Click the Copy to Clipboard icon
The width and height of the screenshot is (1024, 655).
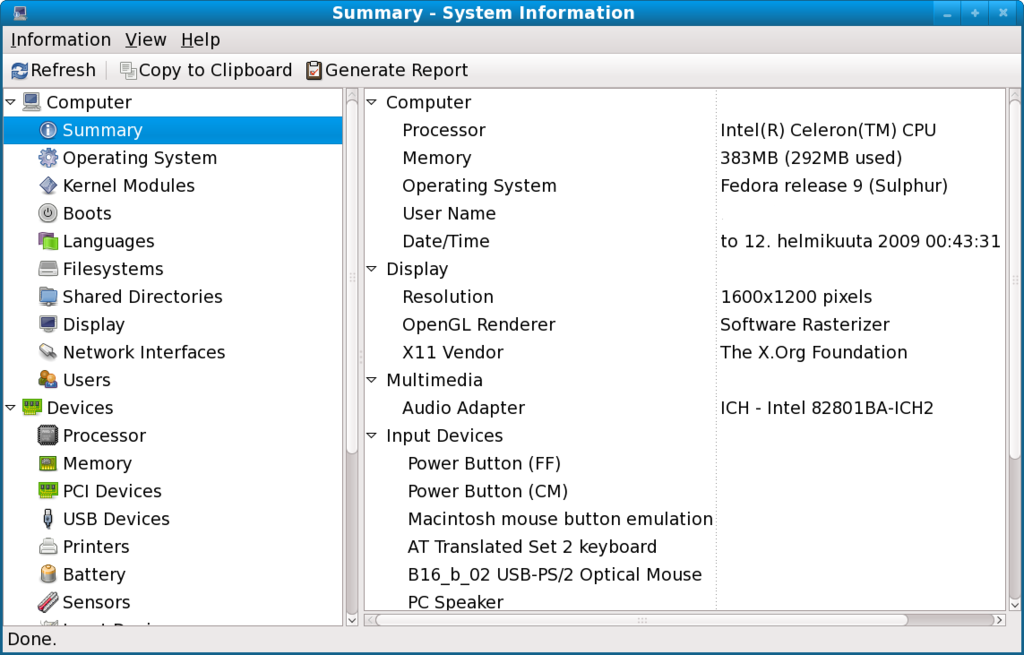128,71
